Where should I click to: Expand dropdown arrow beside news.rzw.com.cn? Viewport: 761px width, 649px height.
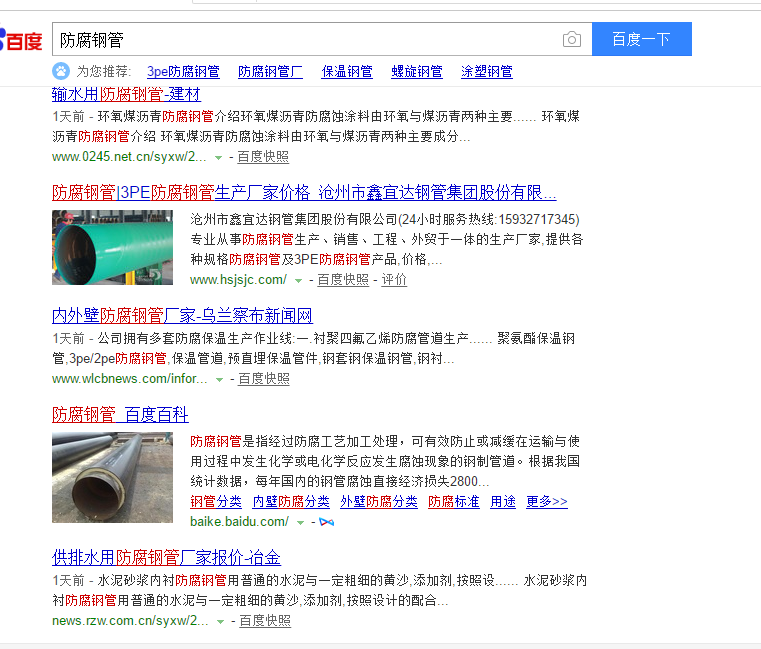tap(220, 622)
